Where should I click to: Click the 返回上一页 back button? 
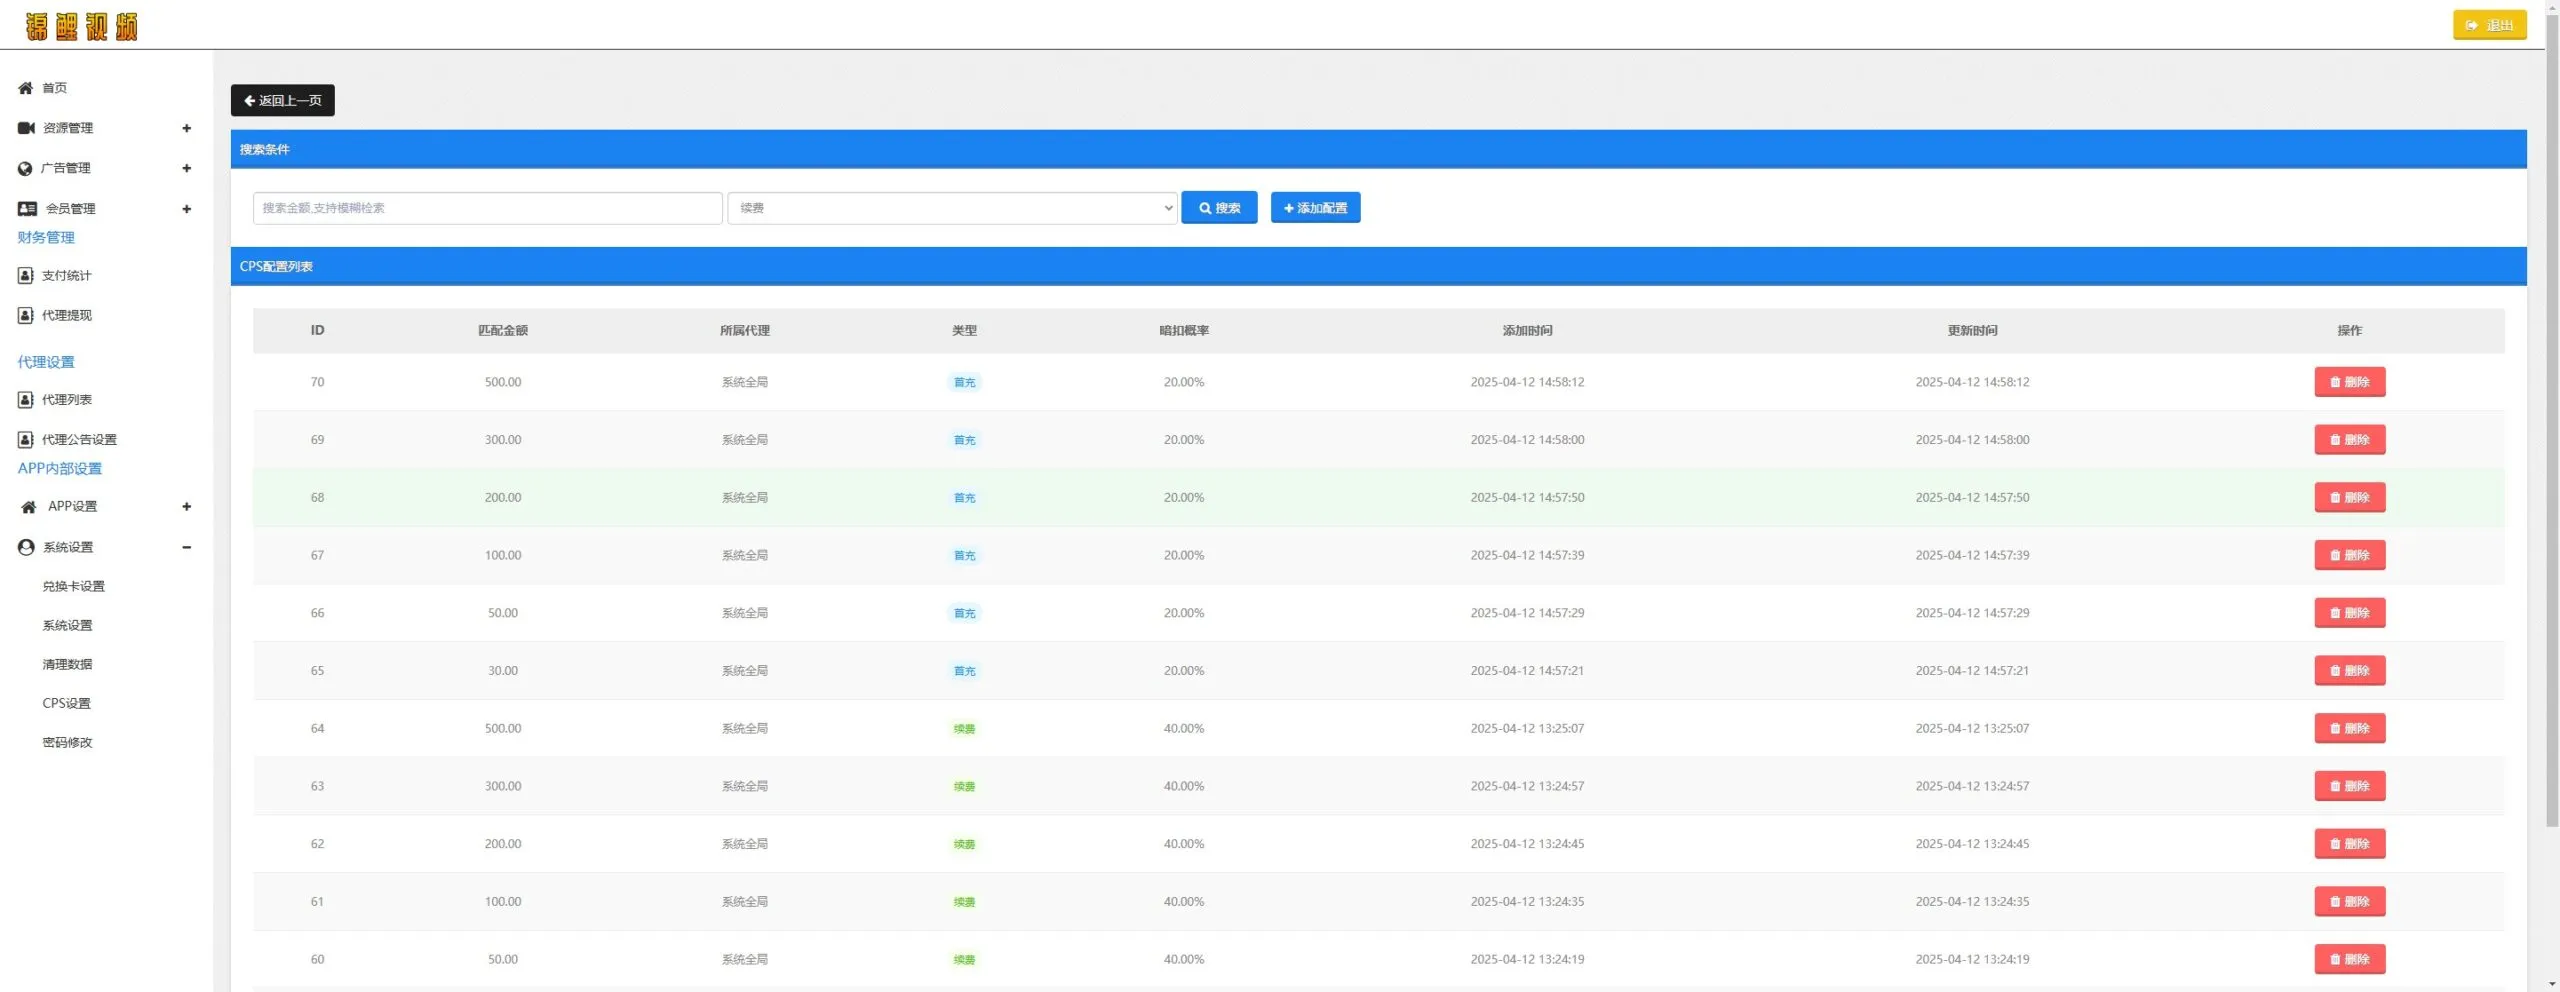pyautogui.click(x=283, y=100)
